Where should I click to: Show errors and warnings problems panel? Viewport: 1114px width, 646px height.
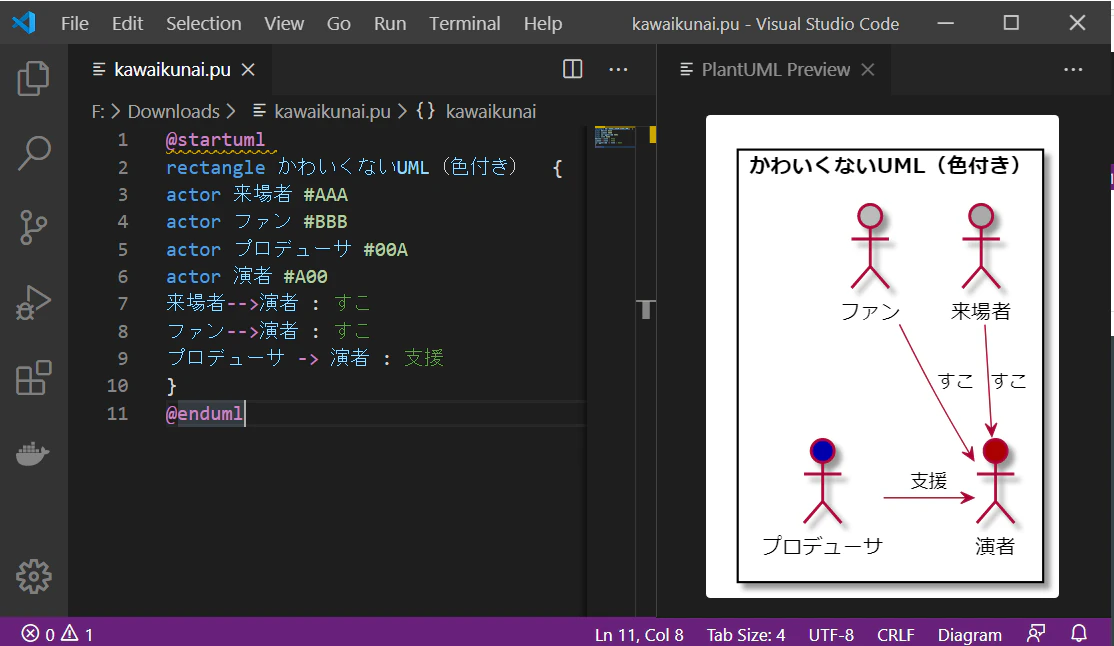coord(58,633)
